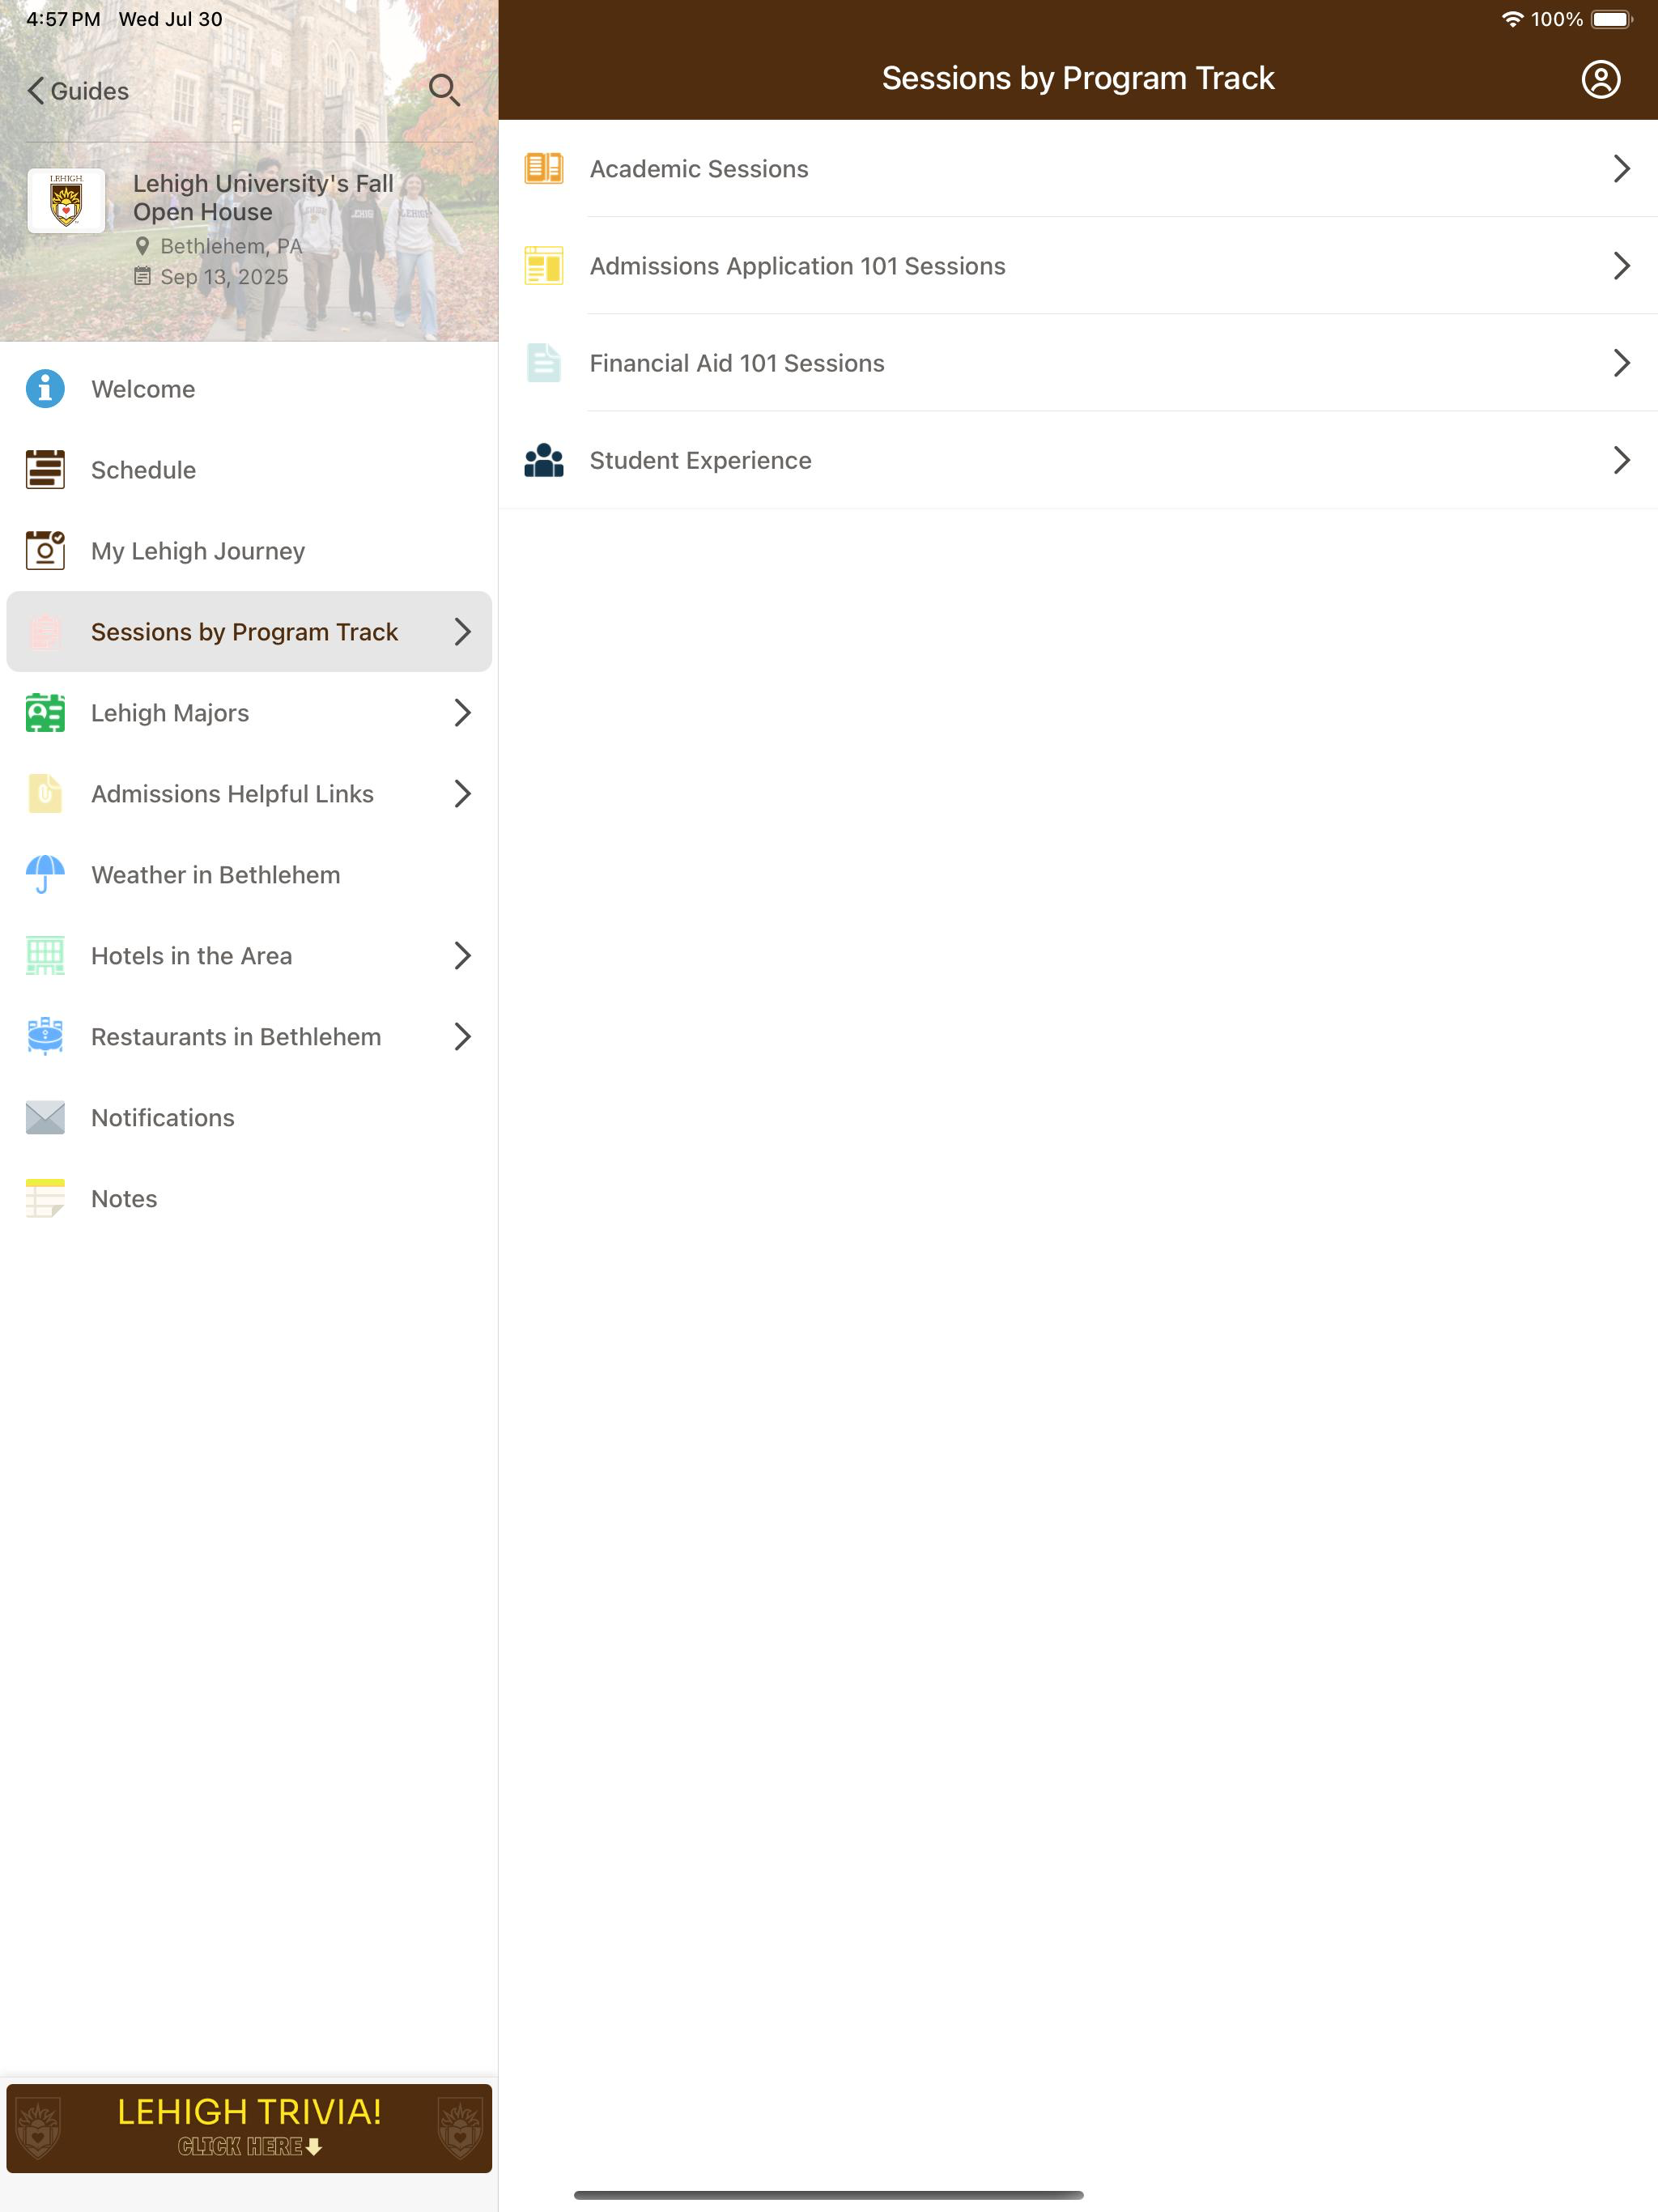Click the Financial Aid document icon

click(x=544, y=363)
